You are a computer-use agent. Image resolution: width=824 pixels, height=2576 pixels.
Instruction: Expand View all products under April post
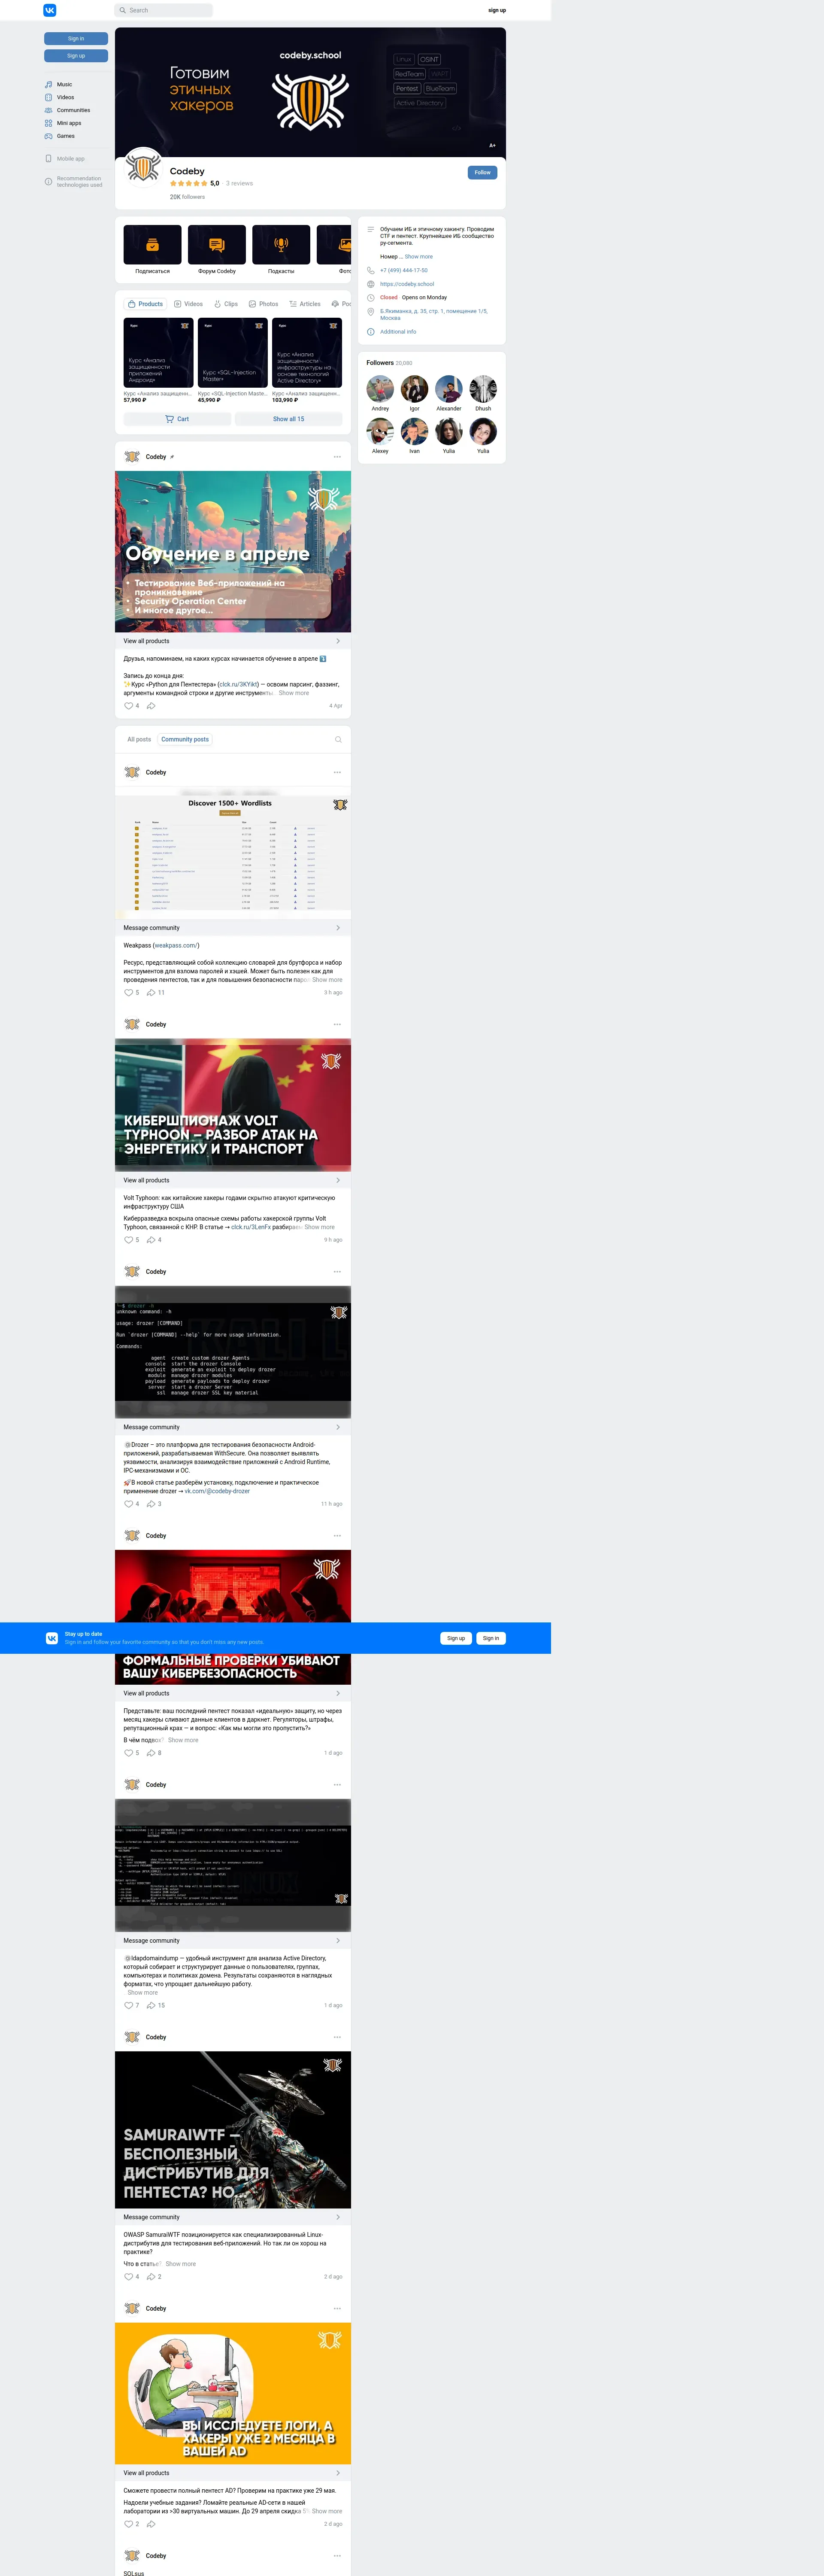click(232, 641)
